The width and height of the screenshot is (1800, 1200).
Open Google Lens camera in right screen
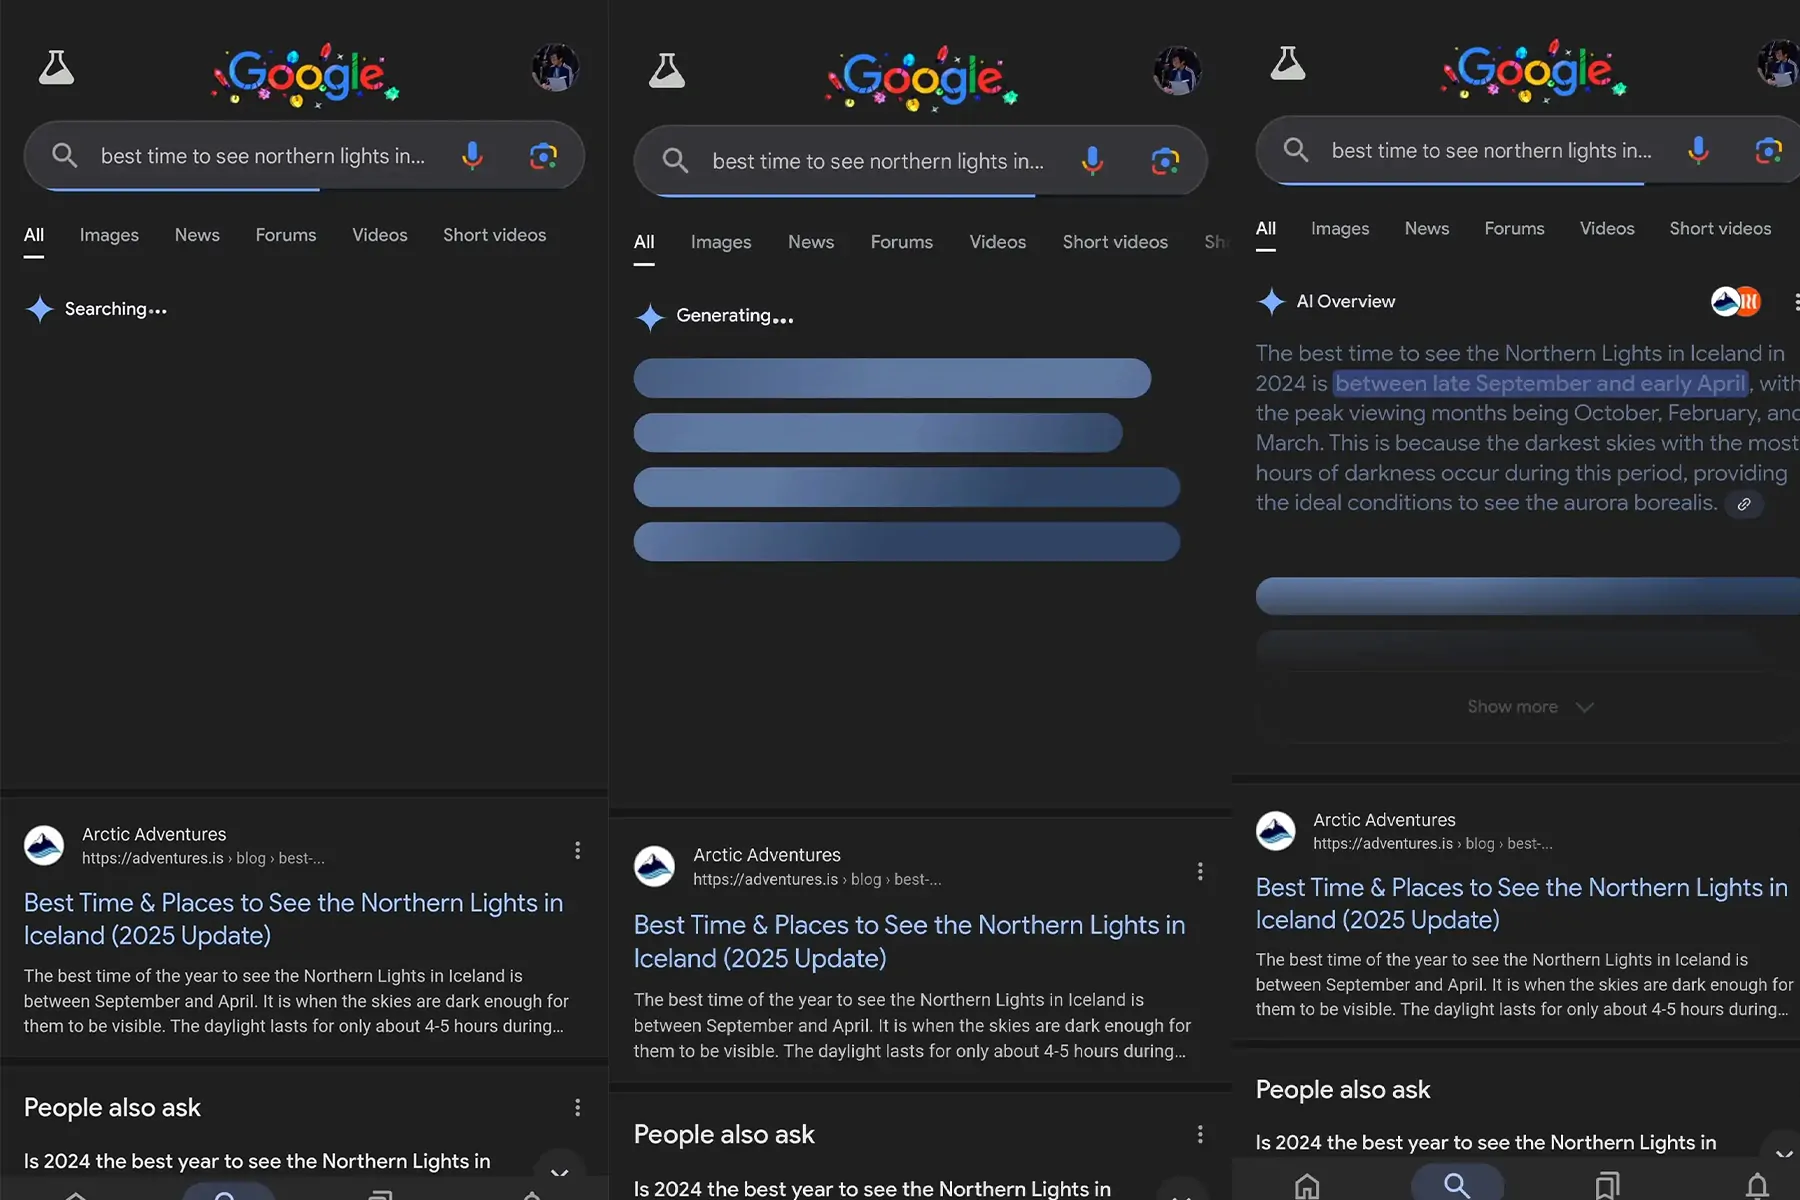click(1769, 151)
